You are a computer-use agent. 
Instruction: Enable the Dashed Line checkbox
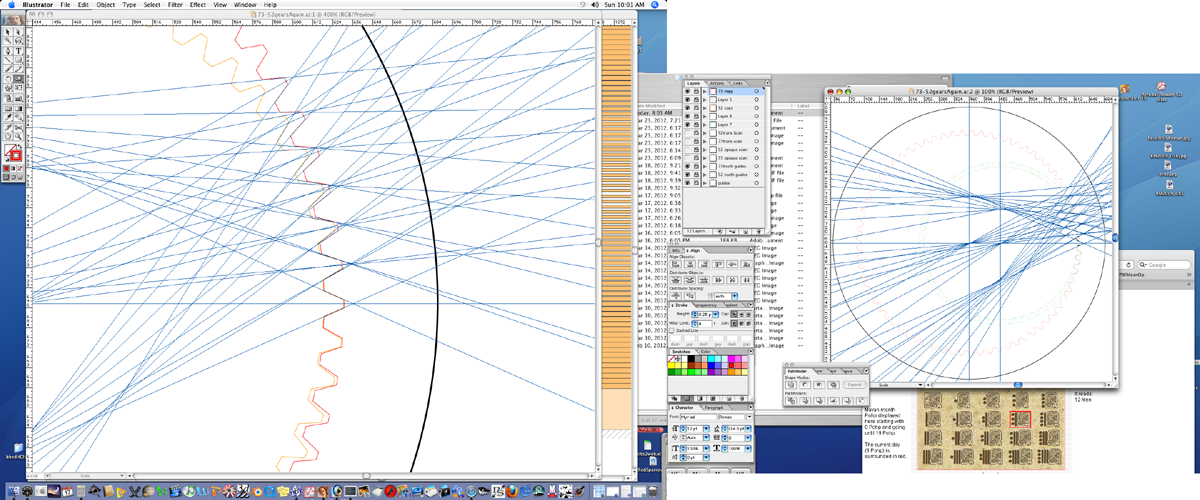[671, 330]
